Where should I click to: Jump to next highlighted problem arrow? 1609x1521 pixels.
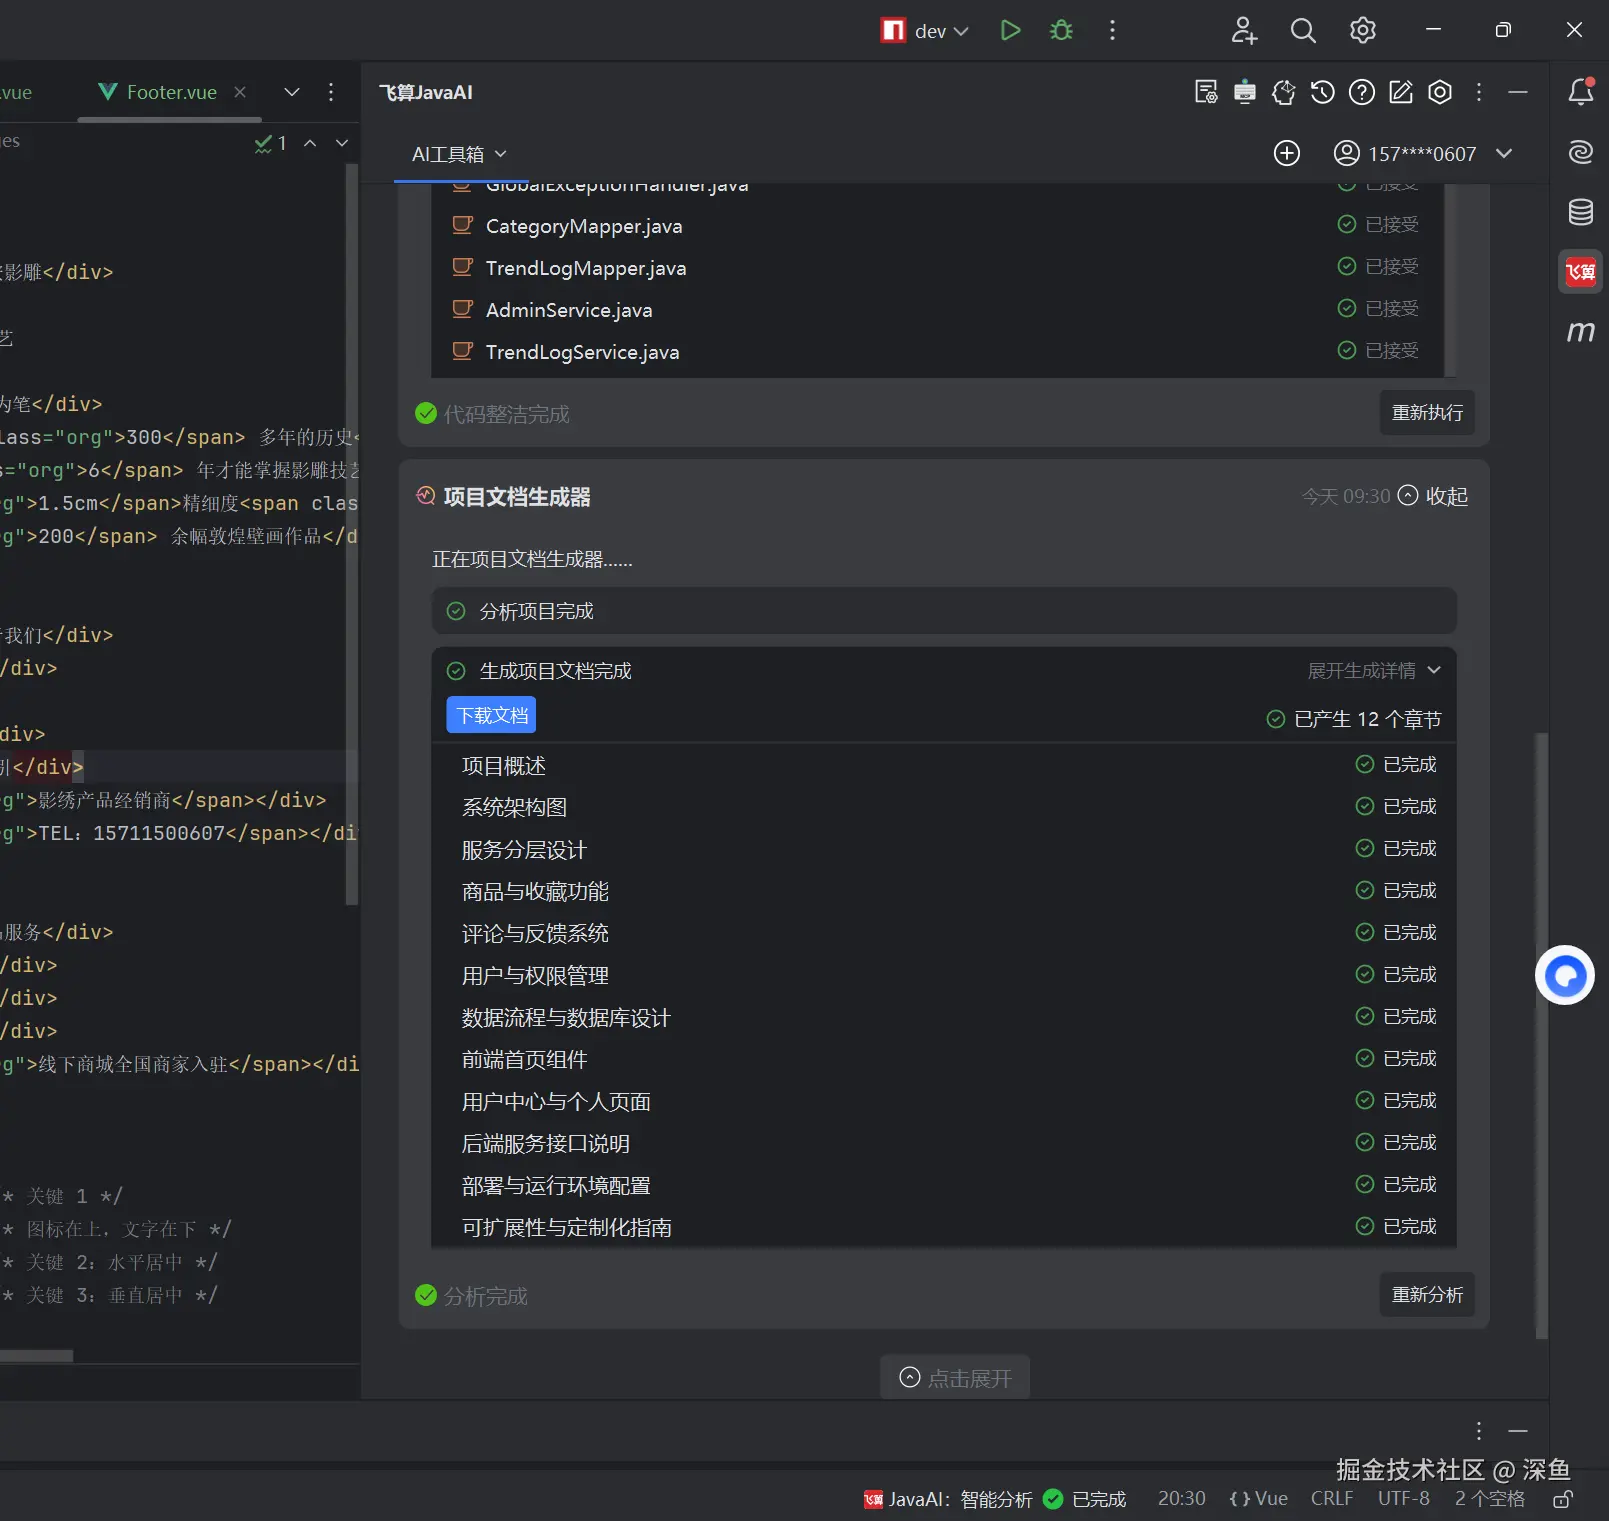[x=342, y=143]
